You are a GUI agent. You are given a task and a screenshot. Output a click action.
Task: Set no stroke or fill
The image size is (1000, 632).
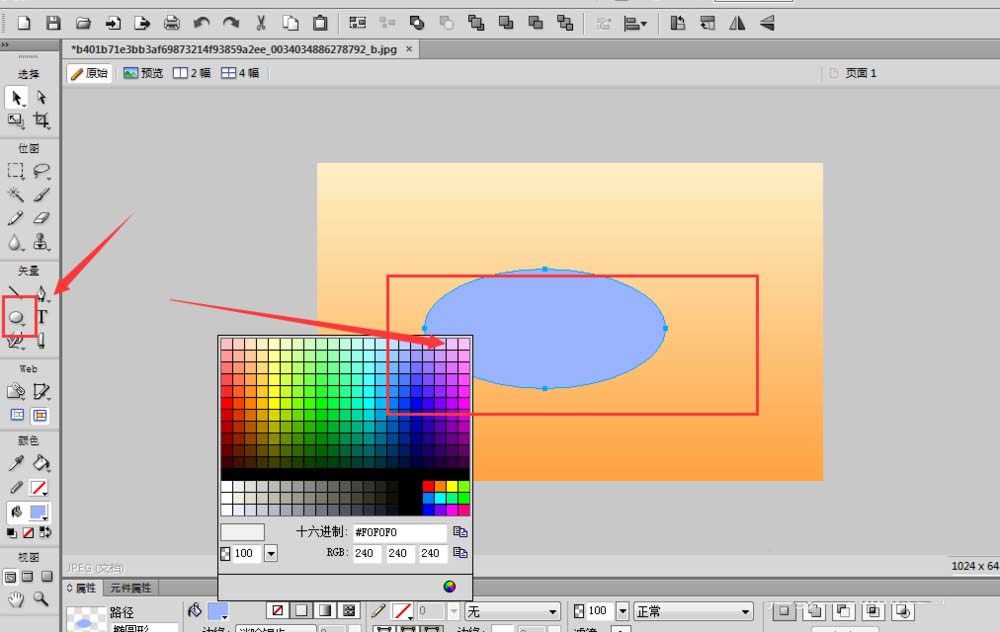coord(28,533)
